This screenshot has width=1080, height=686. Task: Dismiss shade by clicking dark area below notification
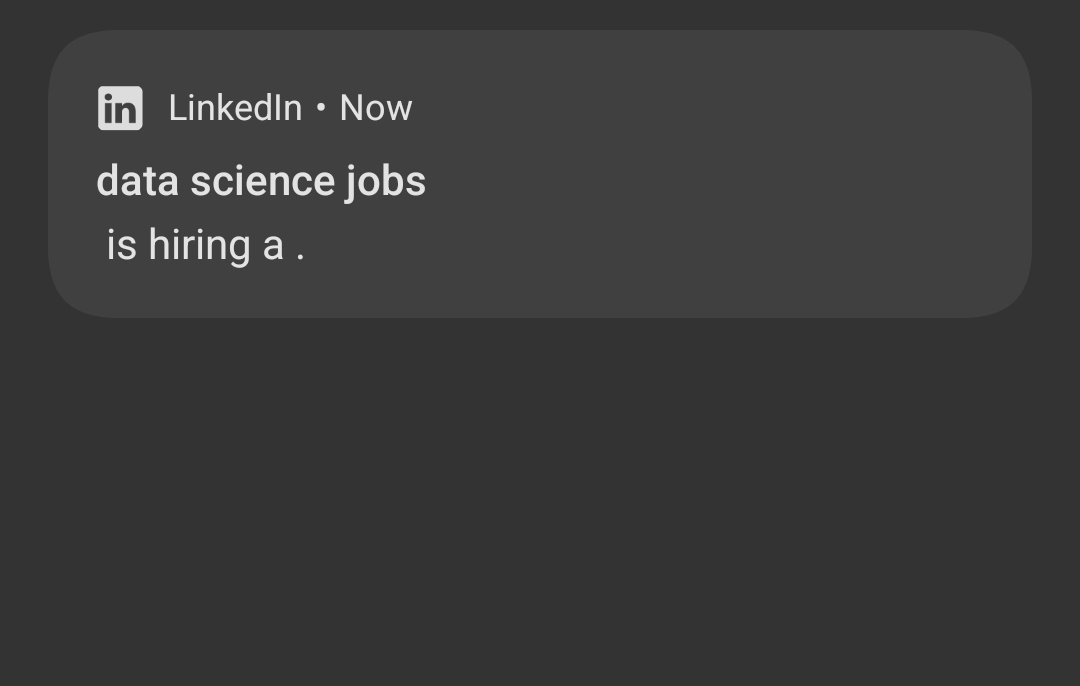pyautogui.click(x=540, y=503)
